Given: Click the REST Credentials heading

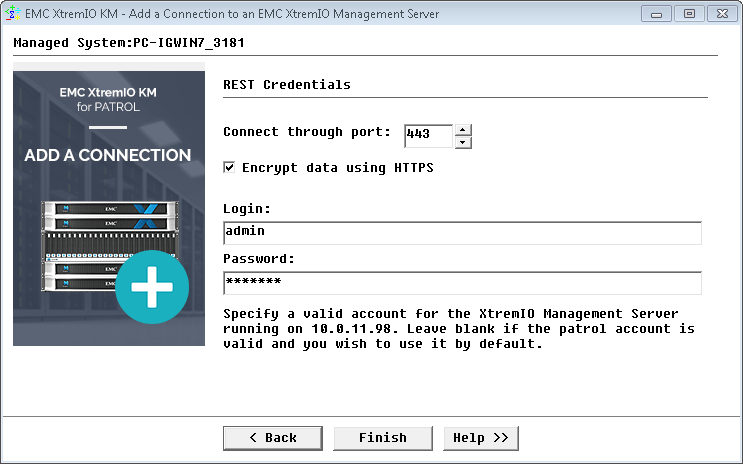Looking at the screenshot, I should tap(287, 84).
